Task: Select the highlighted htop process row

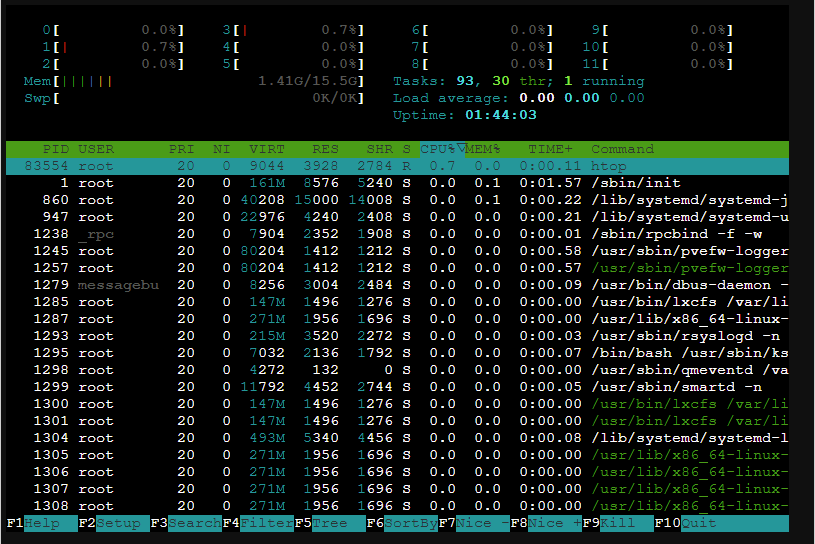Action: pyautogui.click(x=400, y=166)
